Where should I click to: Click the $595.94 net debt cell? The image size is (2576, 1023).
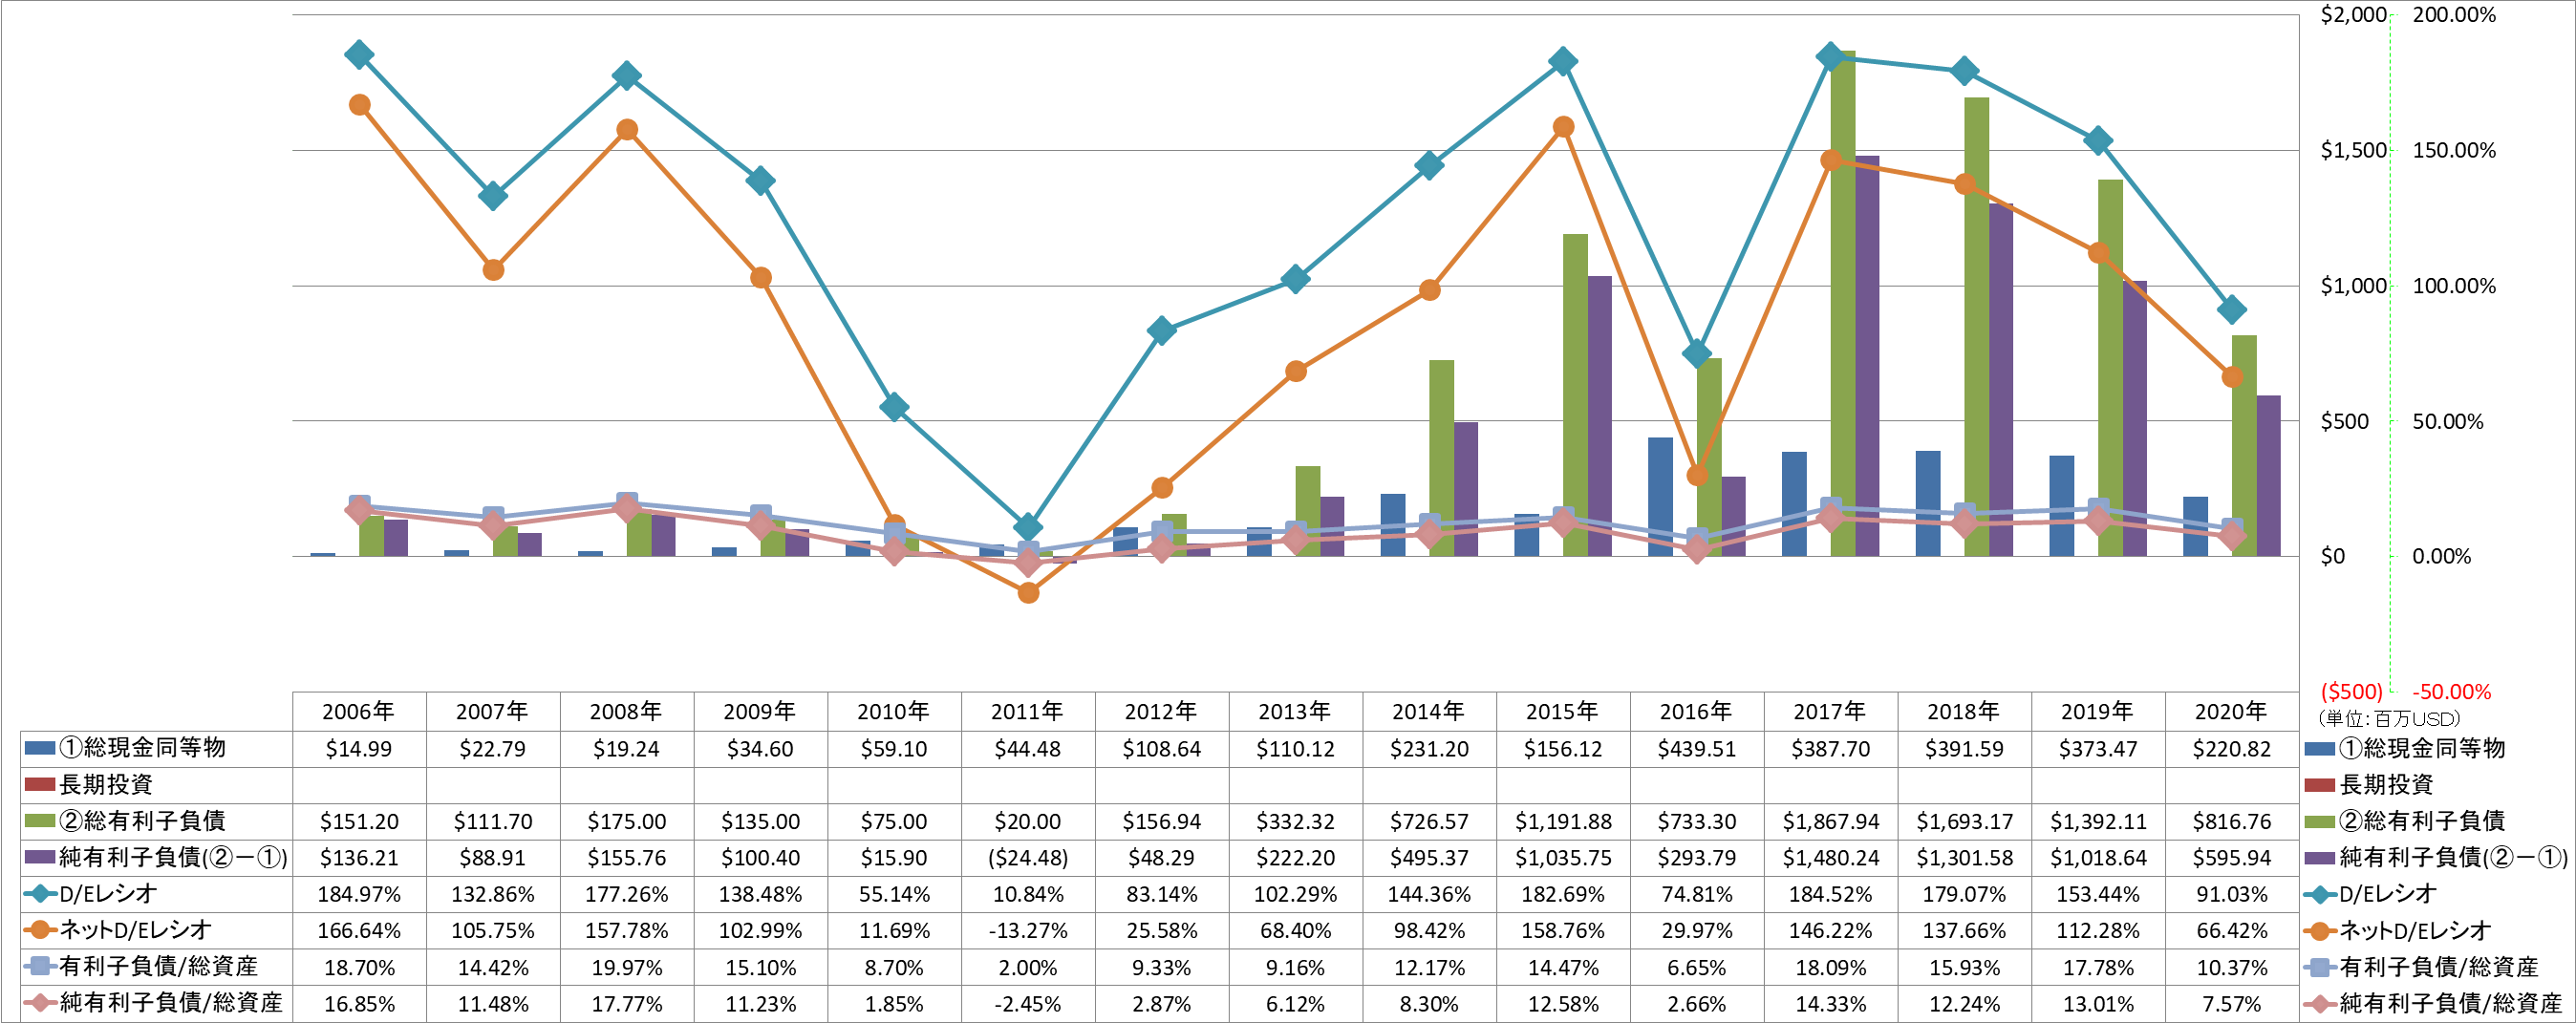[2231, 858]
